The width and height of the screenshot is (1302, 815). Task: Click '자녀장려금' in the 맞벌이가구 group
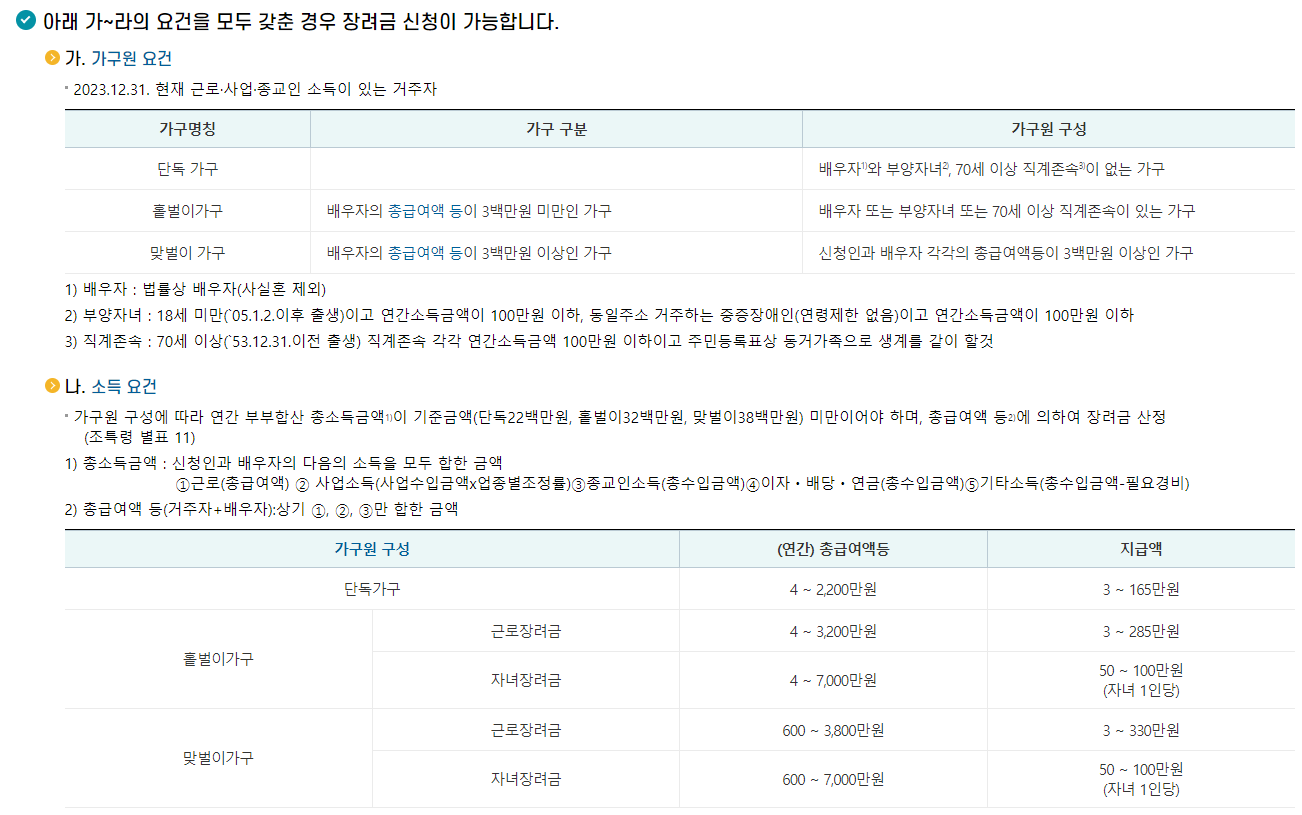(526, 779)
